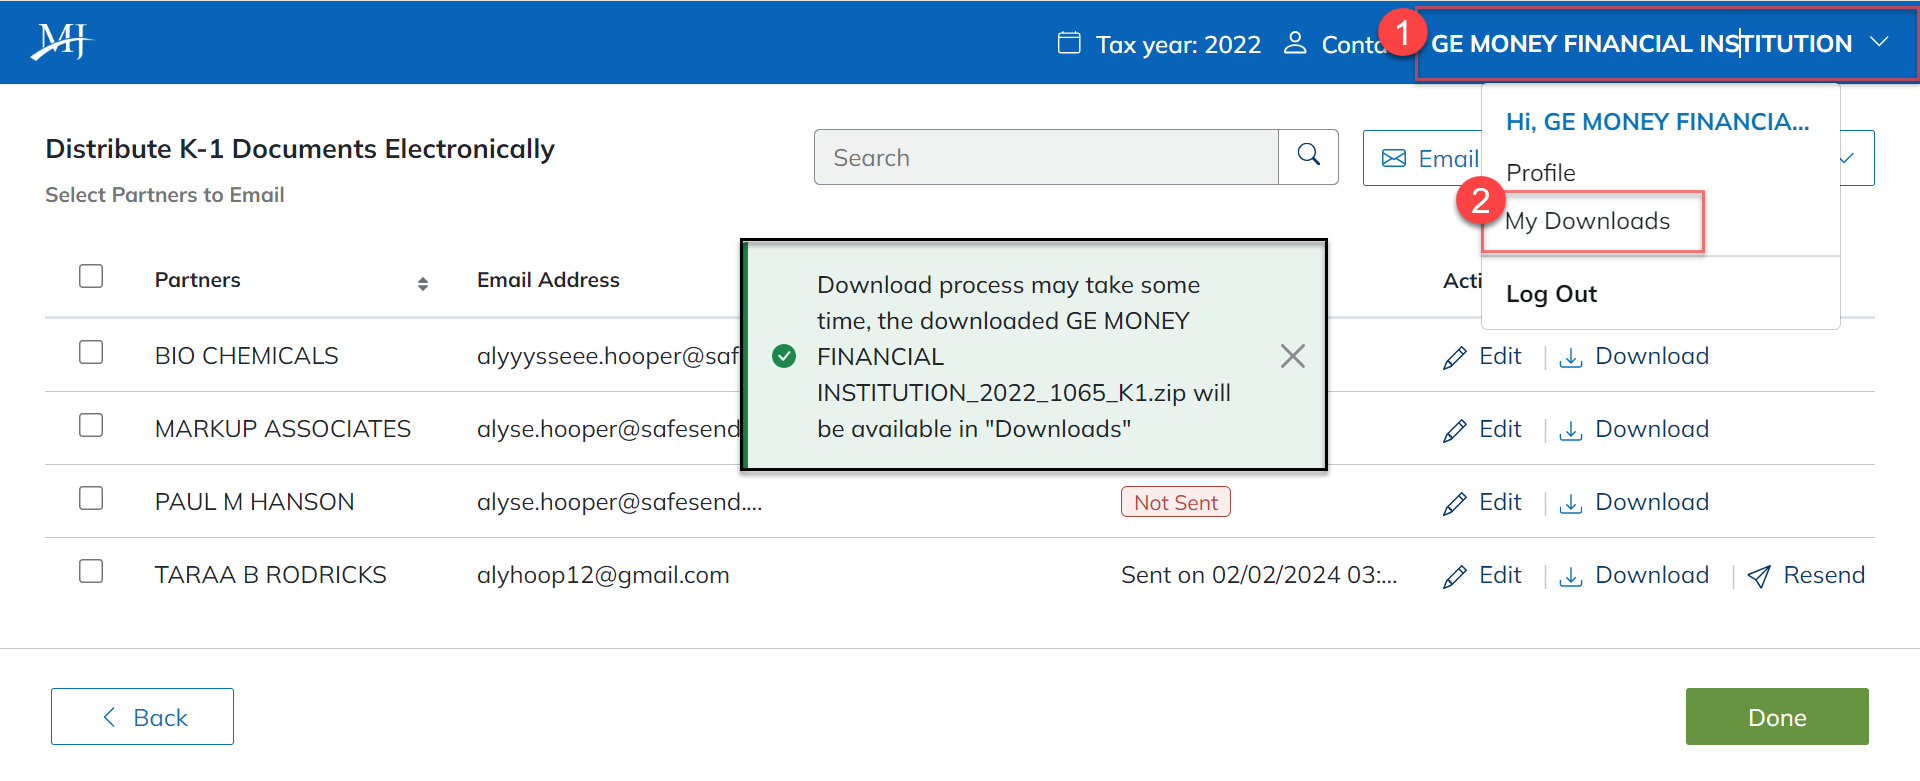Open Profile from the user menu
This screenshot has width=1920, height=781.
[1540, 173]
